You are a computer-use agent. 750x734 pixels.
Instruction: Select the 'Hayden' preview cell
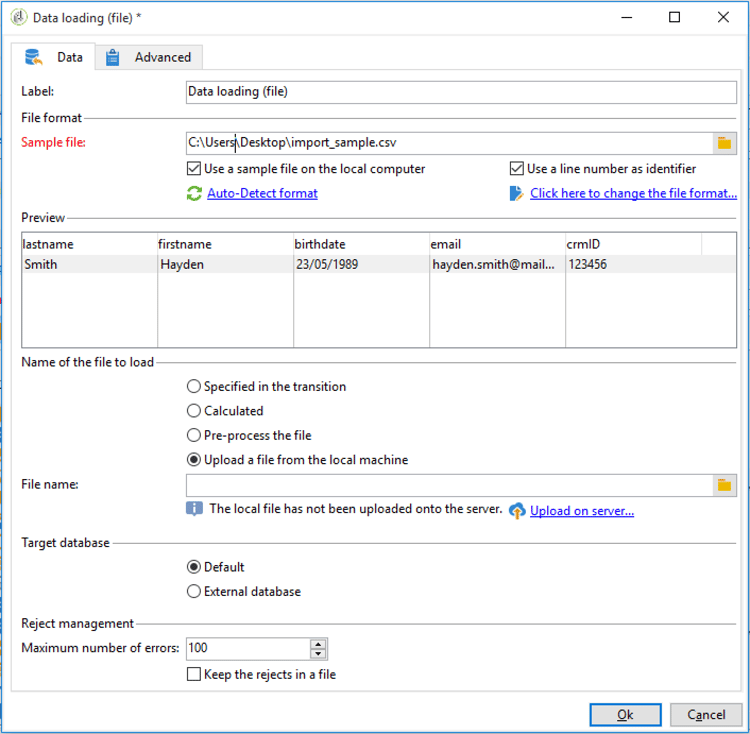tap(225, 264)
